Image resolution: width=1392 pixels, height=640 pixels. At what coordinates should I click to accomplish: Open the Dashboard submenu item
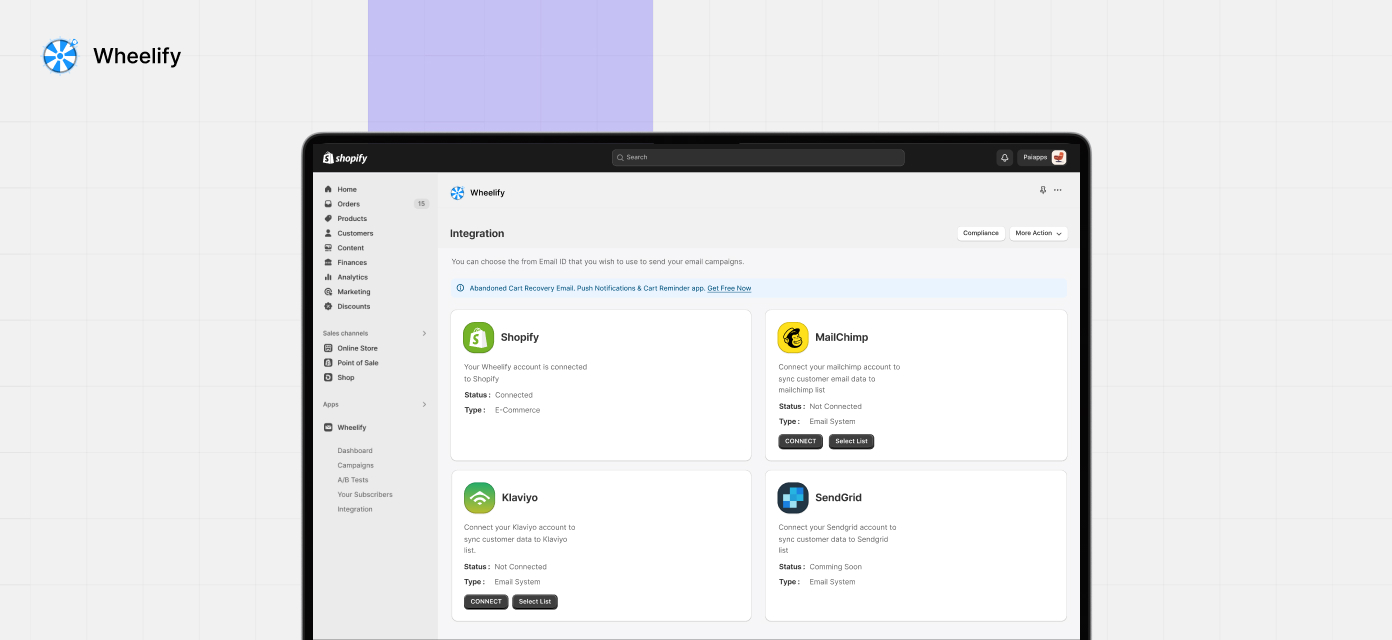[355, 451]
